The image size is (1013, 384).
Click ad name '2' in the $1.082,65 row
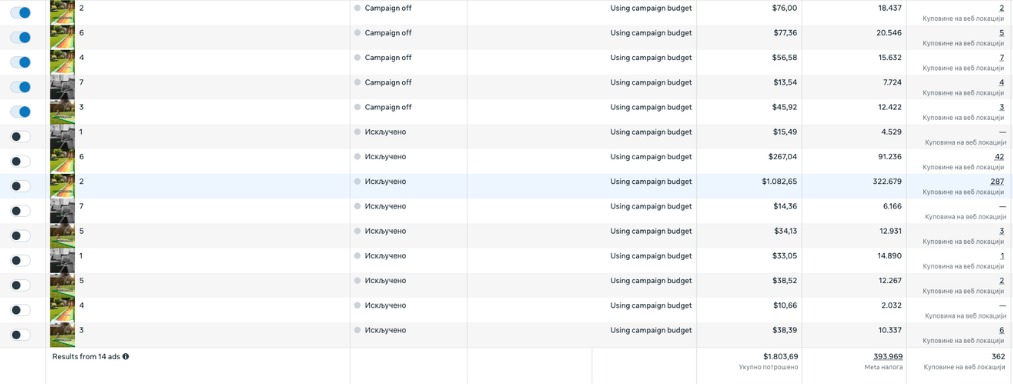tap(81, 182)
